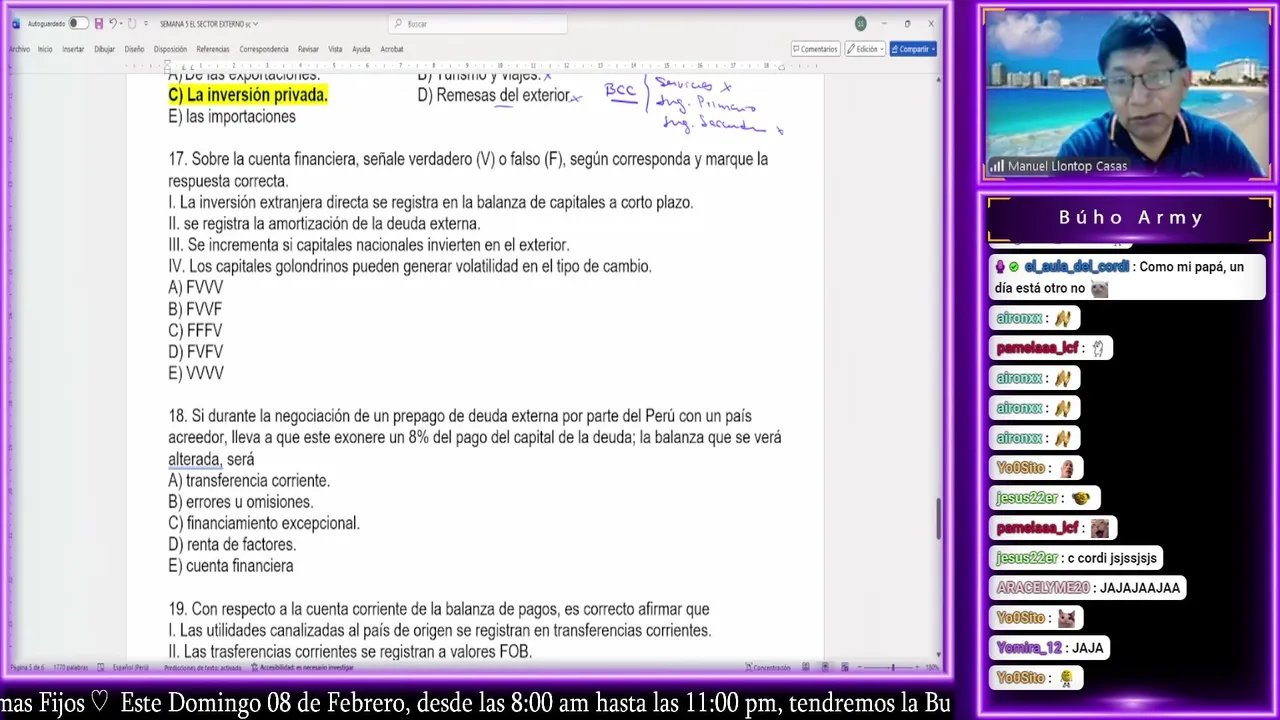Switch to the Insertar tab
The height and width of the screenshot is (720, 1280).
[73, 49]
